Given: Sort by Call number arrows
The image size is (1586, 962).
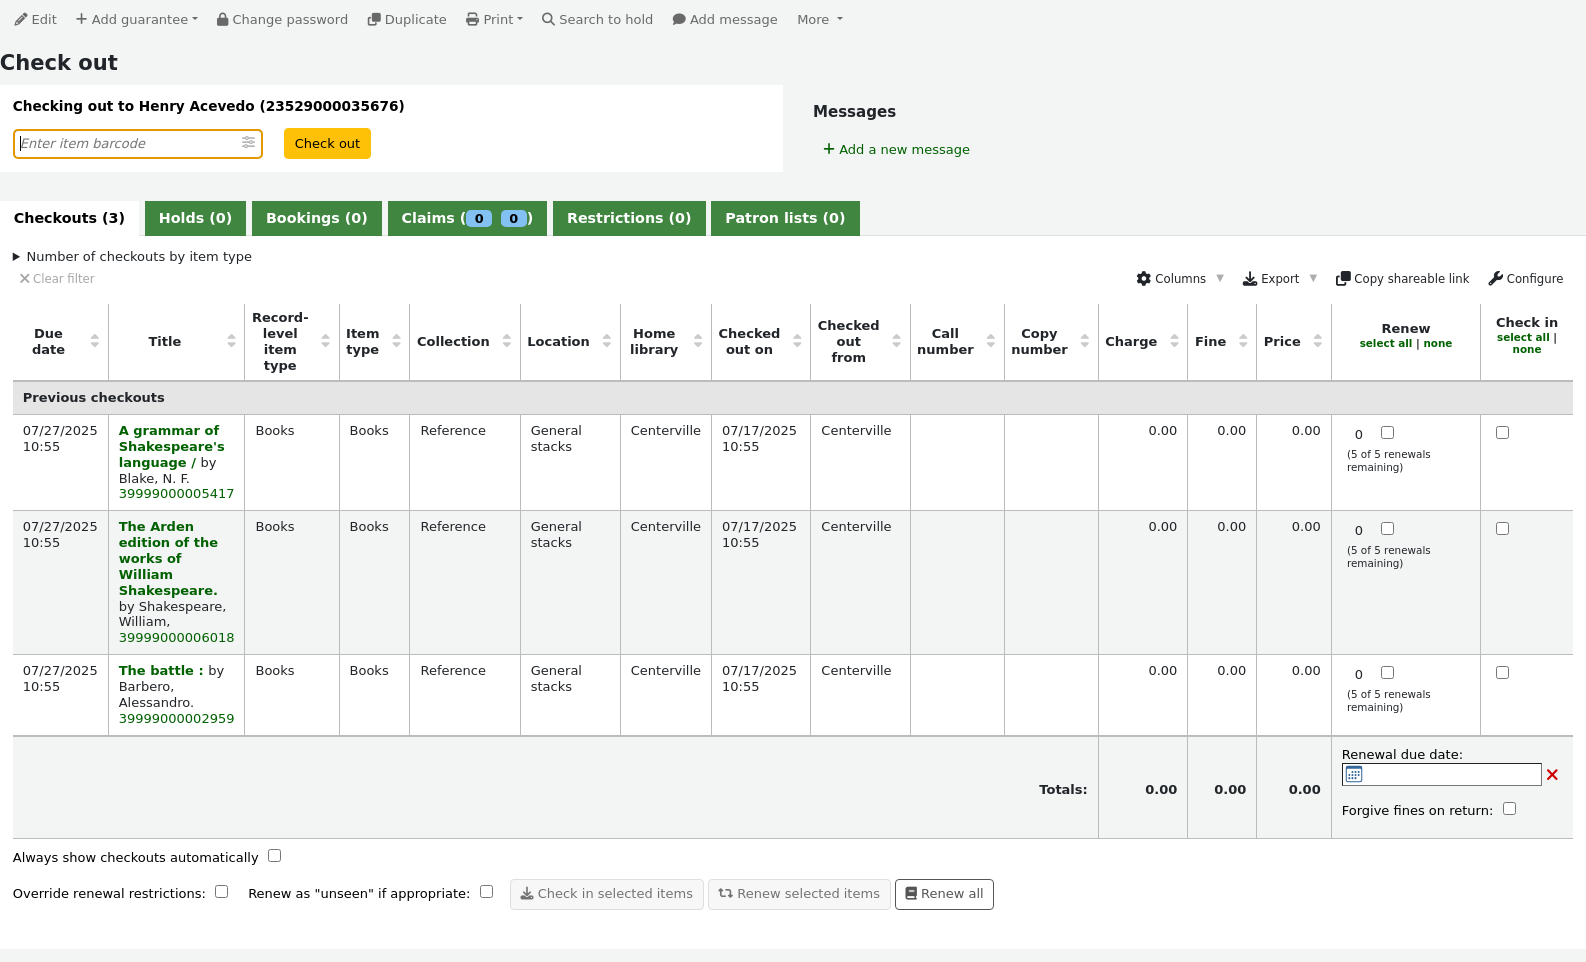Looking at the screenshot, I should click(991, 341).
